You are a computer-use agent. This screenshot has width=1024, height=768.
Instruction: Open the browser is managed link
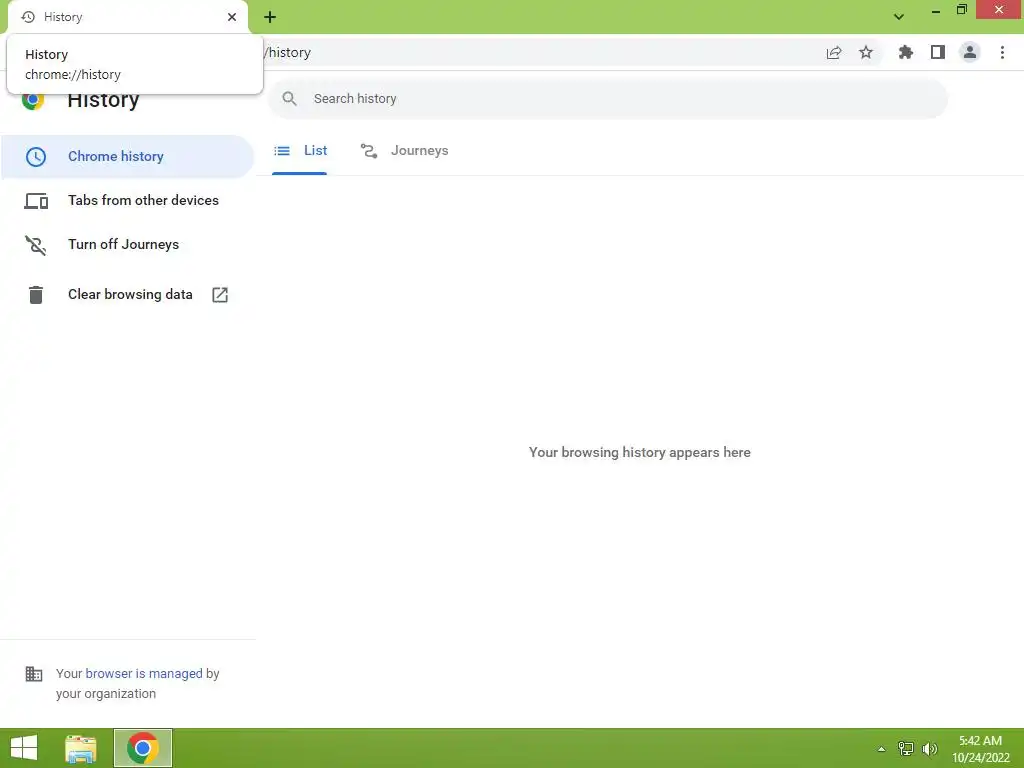144,673
